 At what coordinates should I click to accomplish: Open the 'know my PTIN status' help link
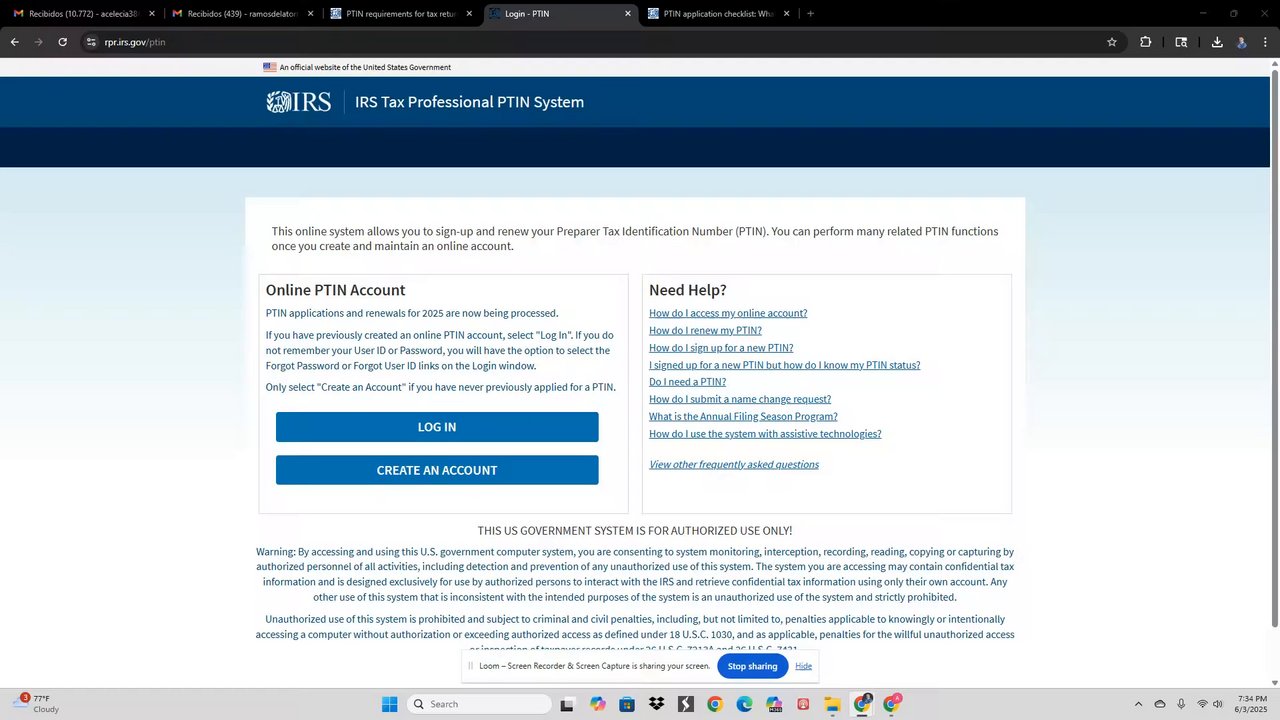pos(784,365)
